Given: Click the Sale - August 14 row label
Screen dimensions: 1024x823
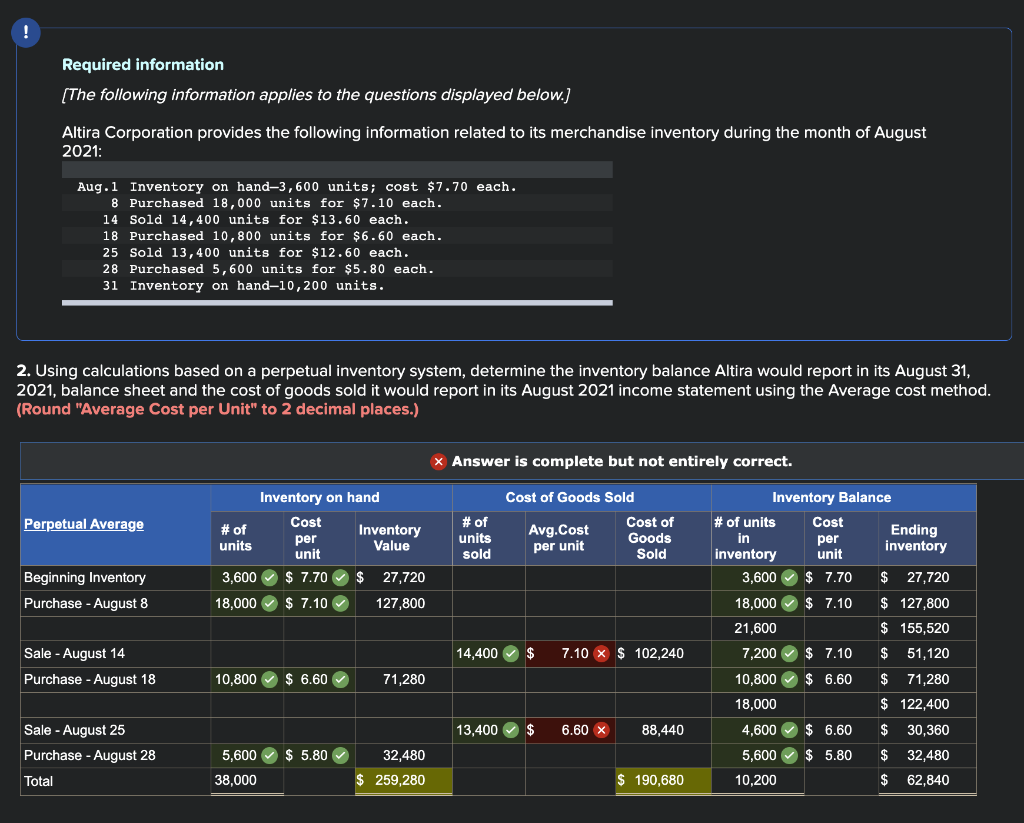Looking at the screenshot, I should [74, 654].
